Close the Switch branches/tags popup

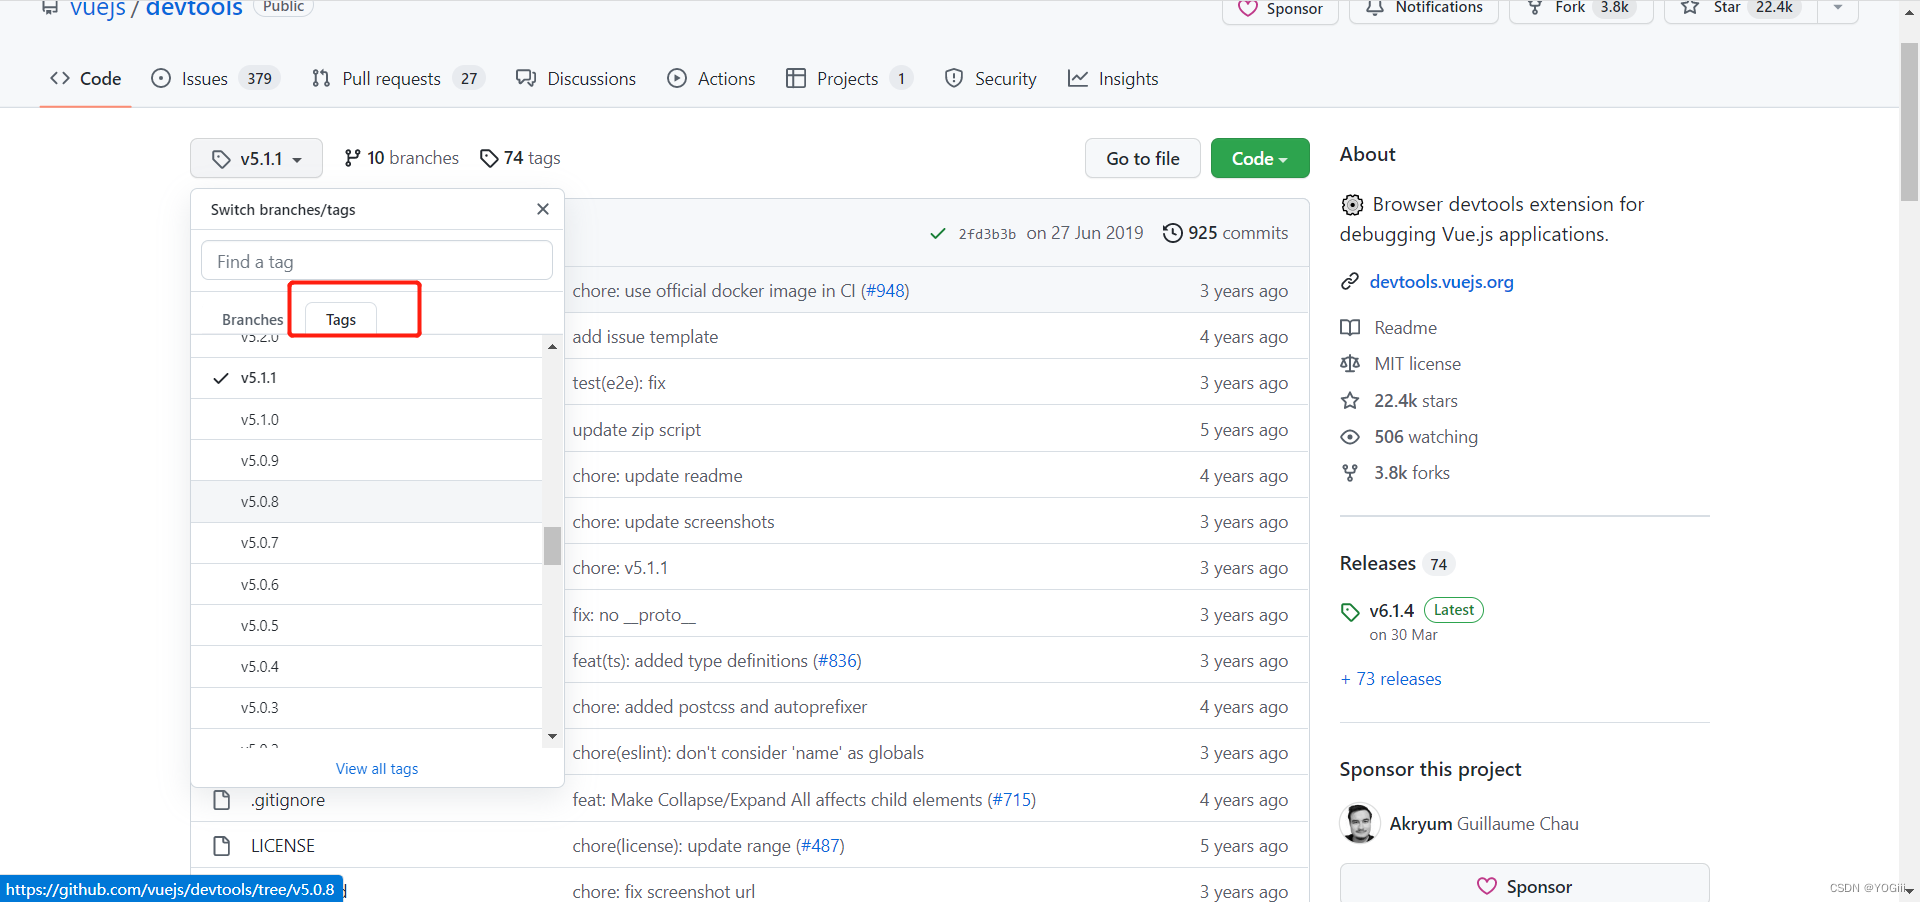(x=543, y=209)
